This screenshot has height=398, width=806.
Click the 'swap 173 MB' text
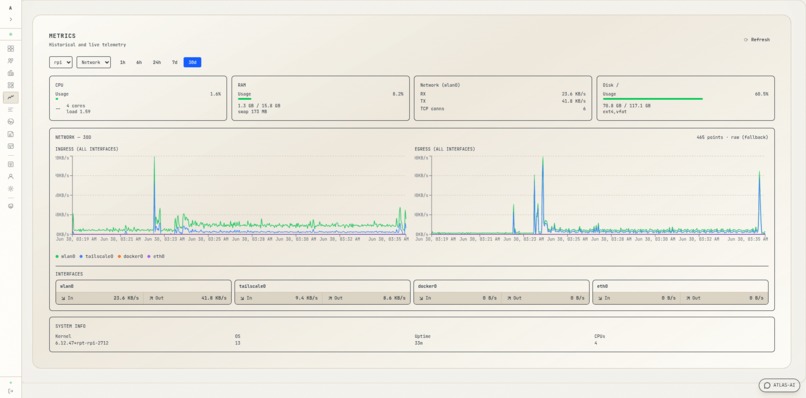pyautogui.click(x=252, y=111)
